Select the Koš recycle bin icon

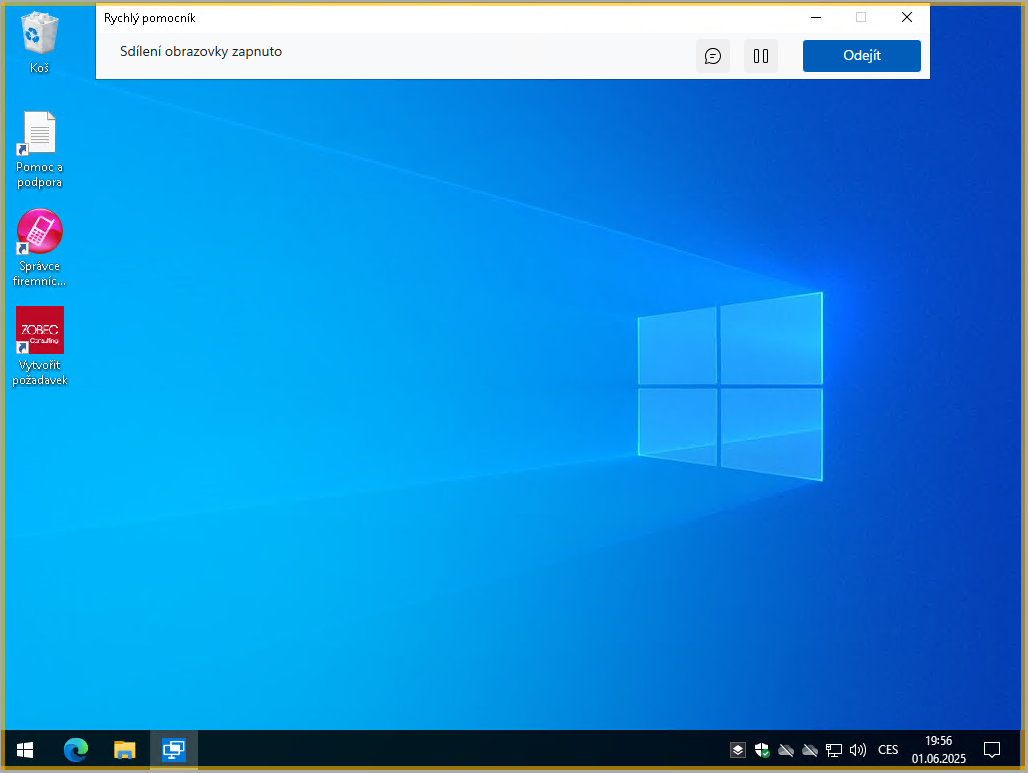39,35
